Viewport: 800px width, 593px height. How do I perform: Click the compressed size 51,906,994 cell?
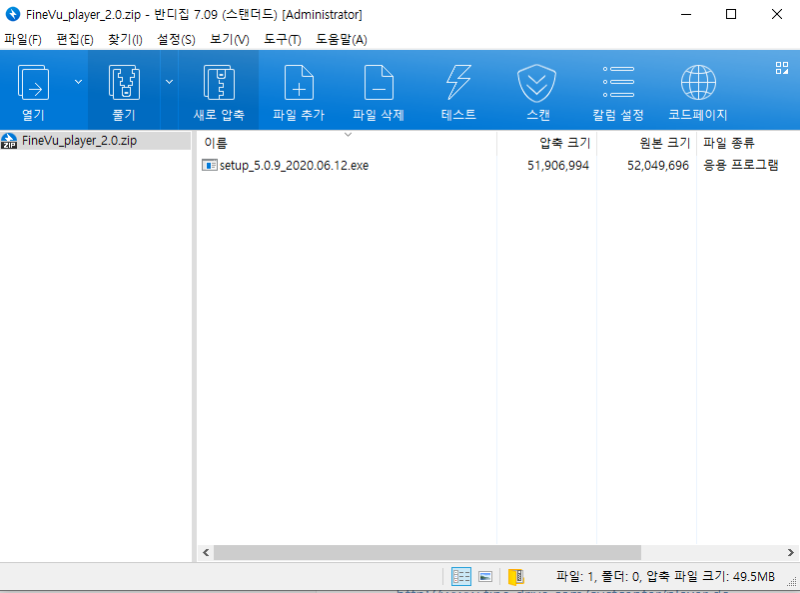(x=558, y=165)
